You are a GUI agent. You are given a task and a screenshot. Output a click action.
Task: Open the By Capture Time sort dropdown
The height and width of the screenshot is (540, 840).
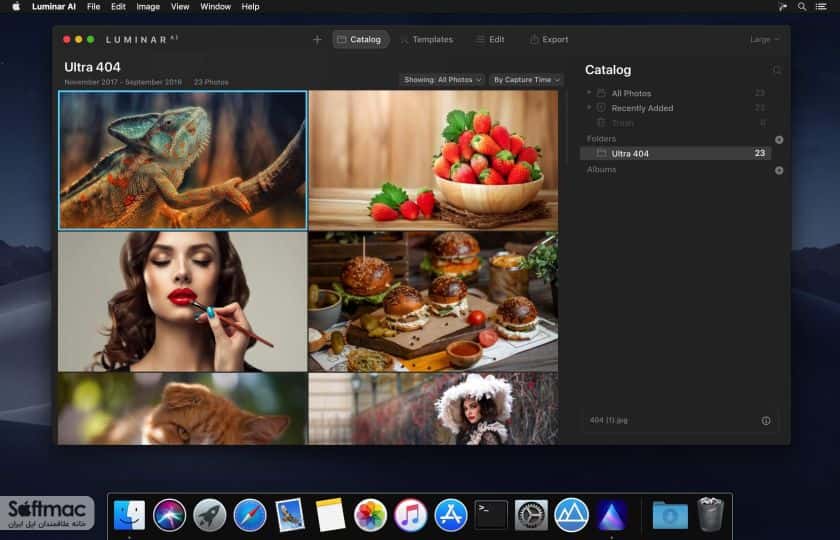pos(526,80)
